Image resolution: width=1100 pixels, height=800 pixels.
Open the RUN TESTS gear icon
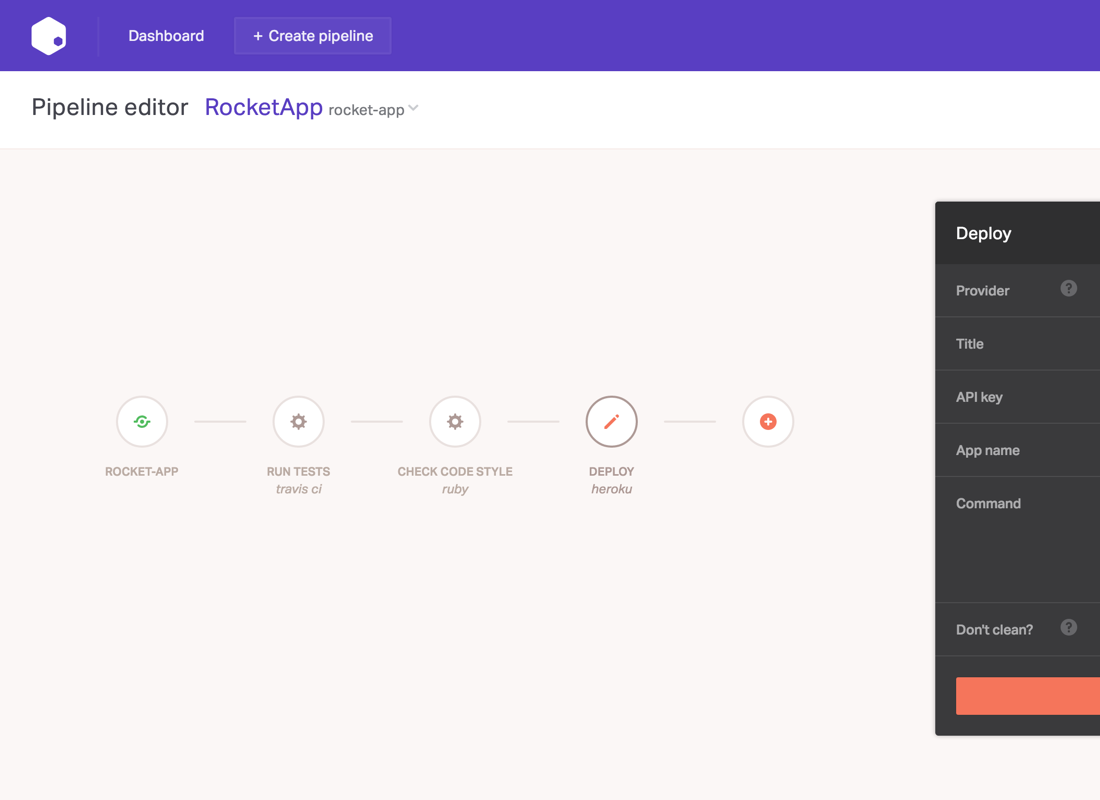pyautogui.click(x=298, y=421)
